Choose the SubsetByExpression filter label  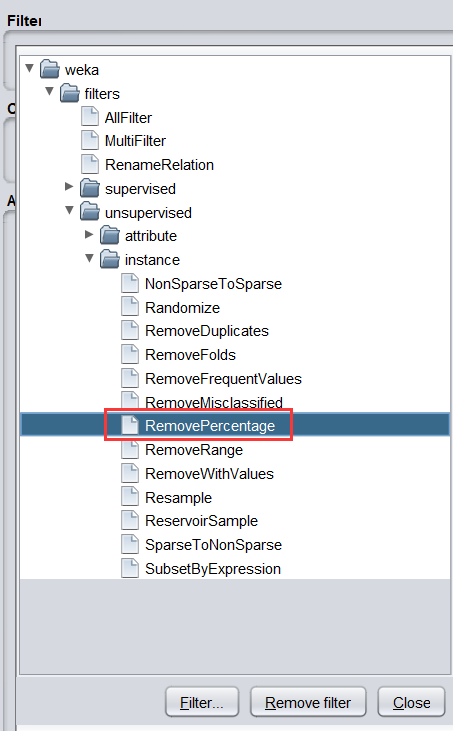[213, 569]
